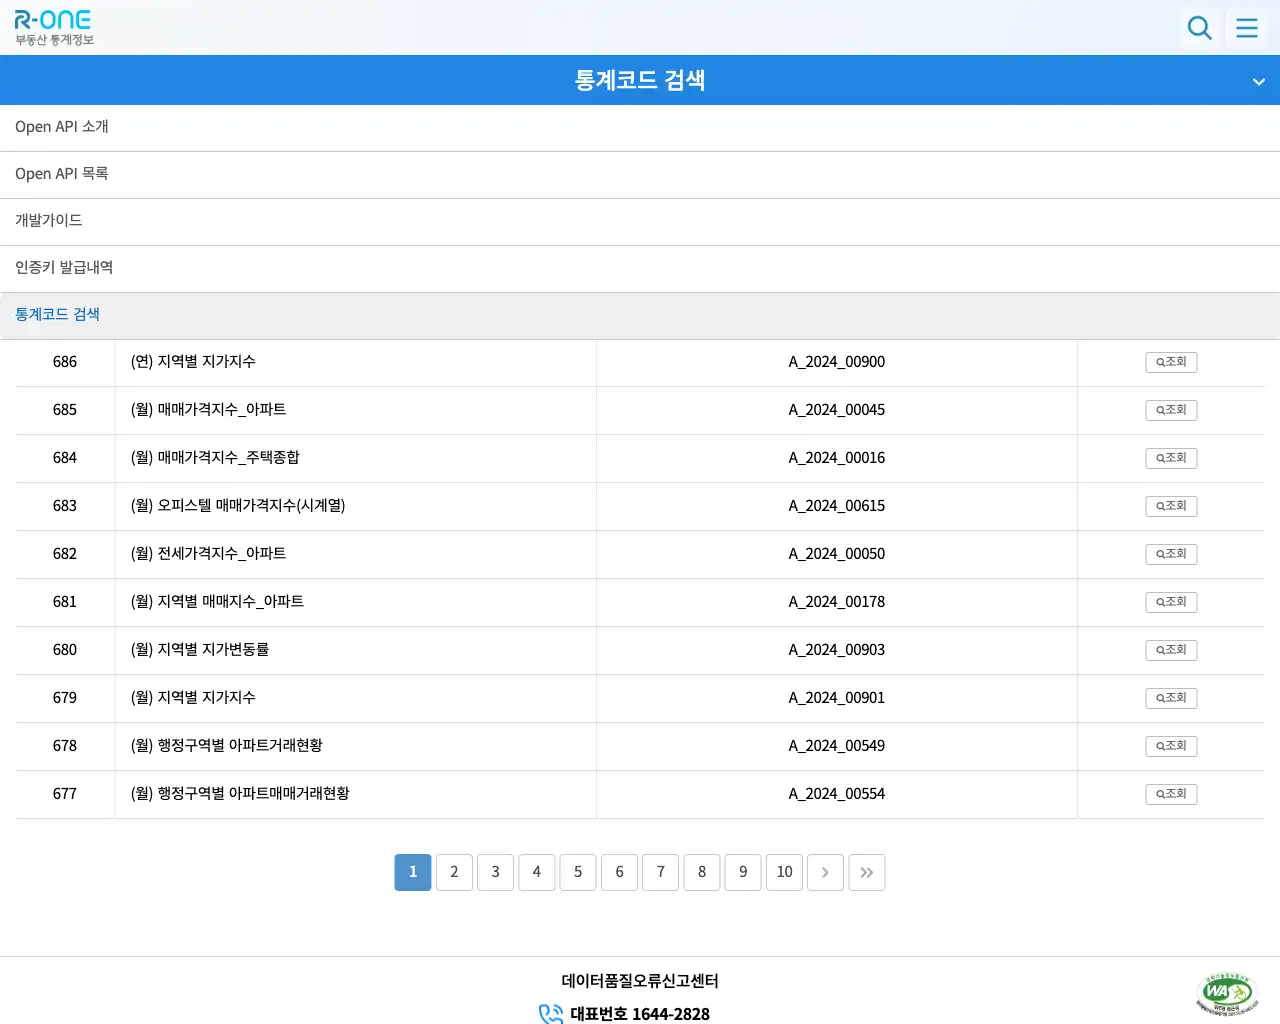Click text (월) 전세가격지수_아파트
The height and width of the screenshot is (1024, 1280).
[x=208, y=554]
